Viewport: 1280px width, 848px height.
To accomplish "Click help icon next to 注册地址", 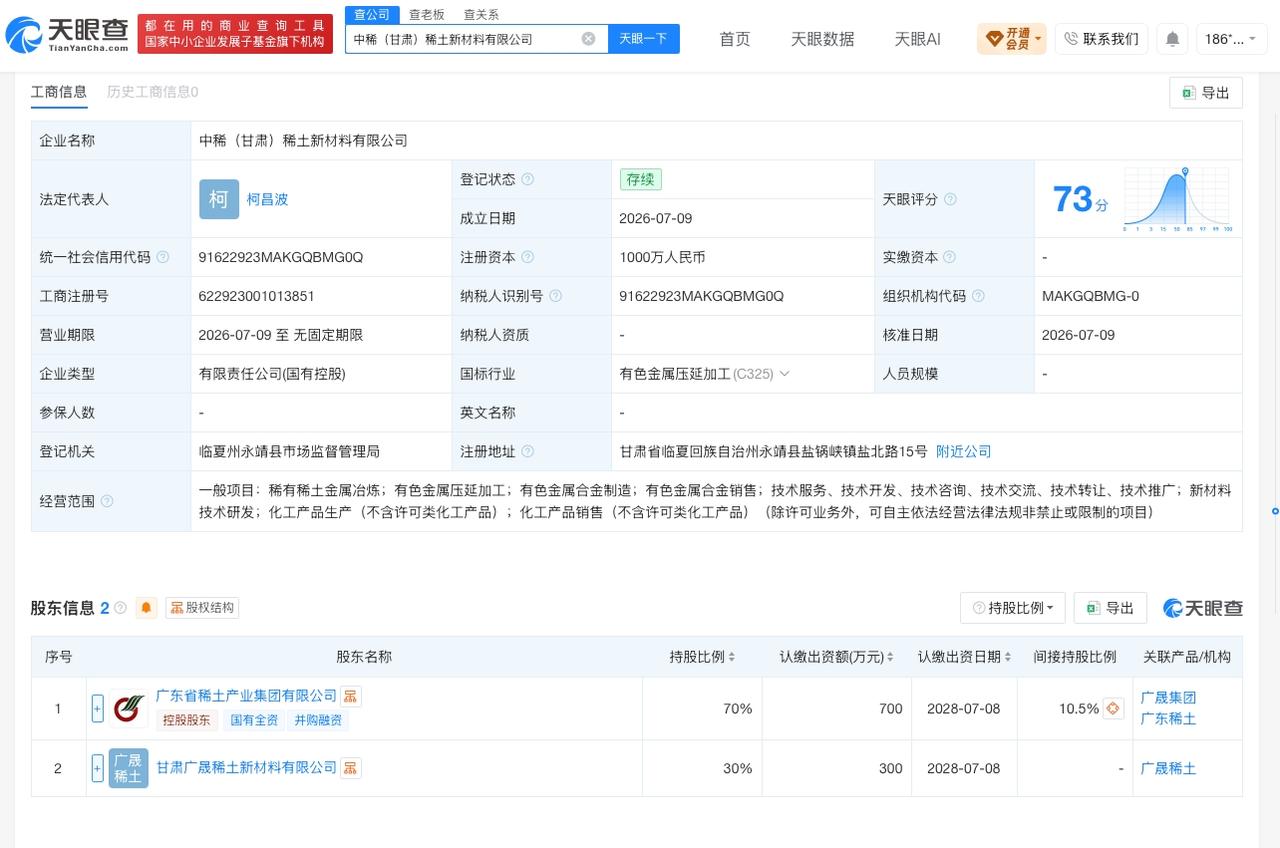I will coord(527,452).
